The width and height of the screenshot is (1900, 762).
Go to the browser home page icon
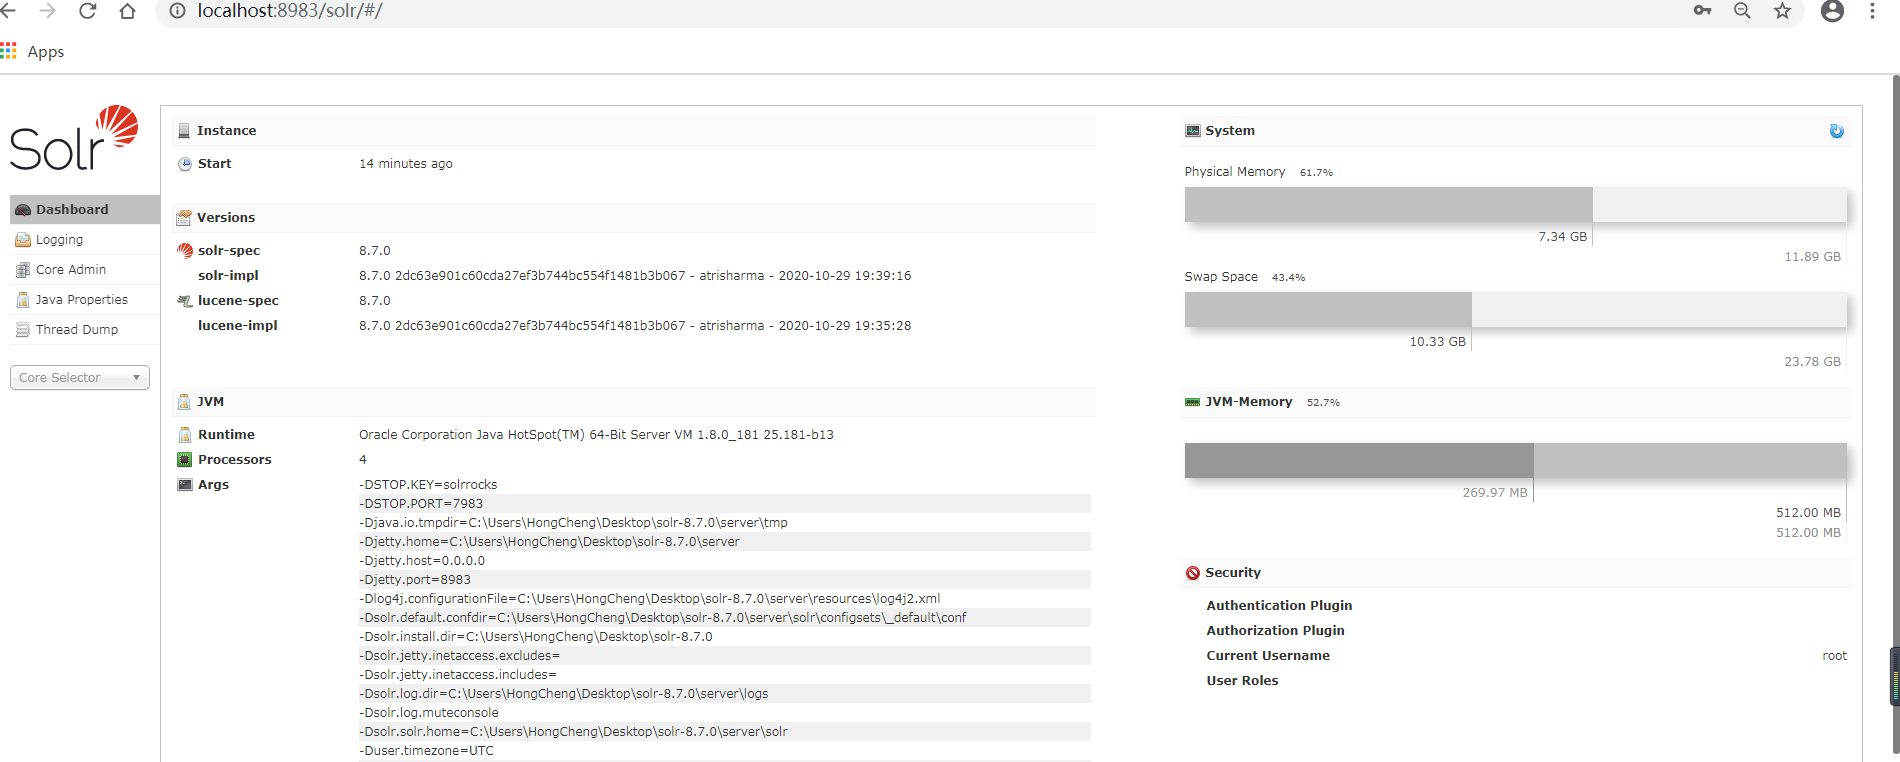pos(127,11)
